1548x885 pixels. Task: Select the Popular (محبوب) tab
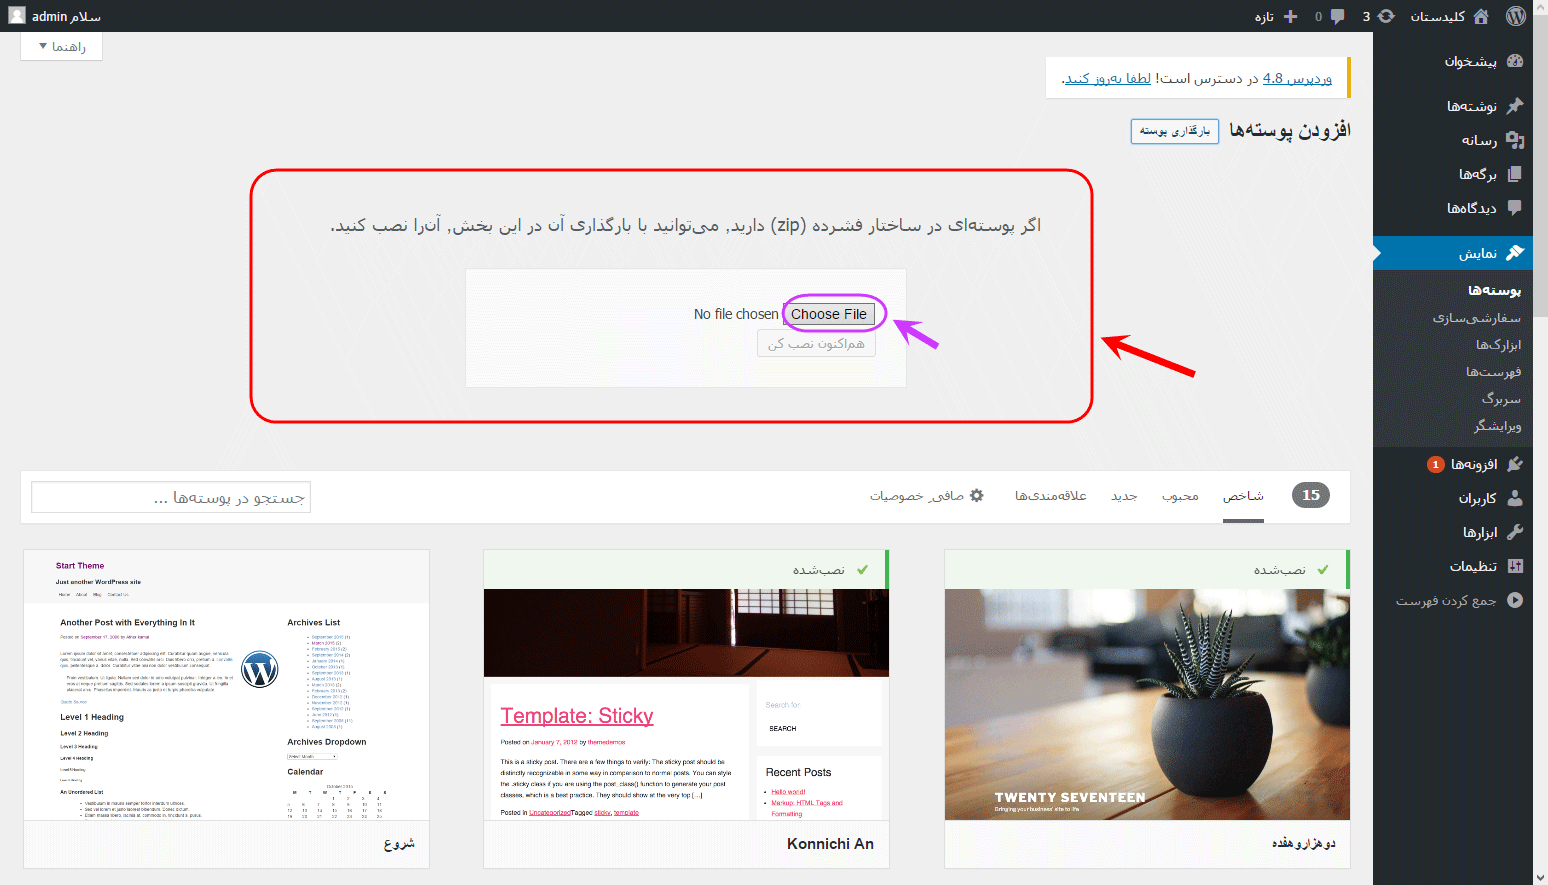[1180, 496]
